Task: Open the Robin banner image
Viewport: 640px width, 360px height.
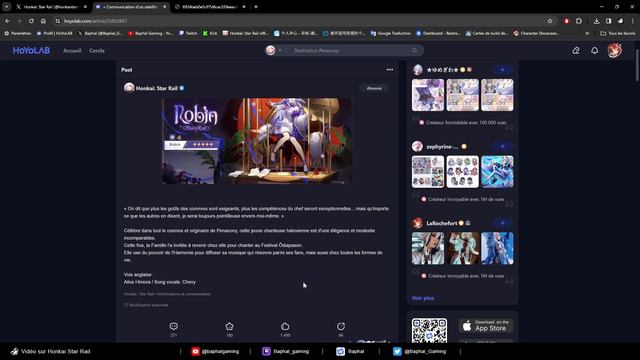Action: pyautogui.click(x=257, y=141)
